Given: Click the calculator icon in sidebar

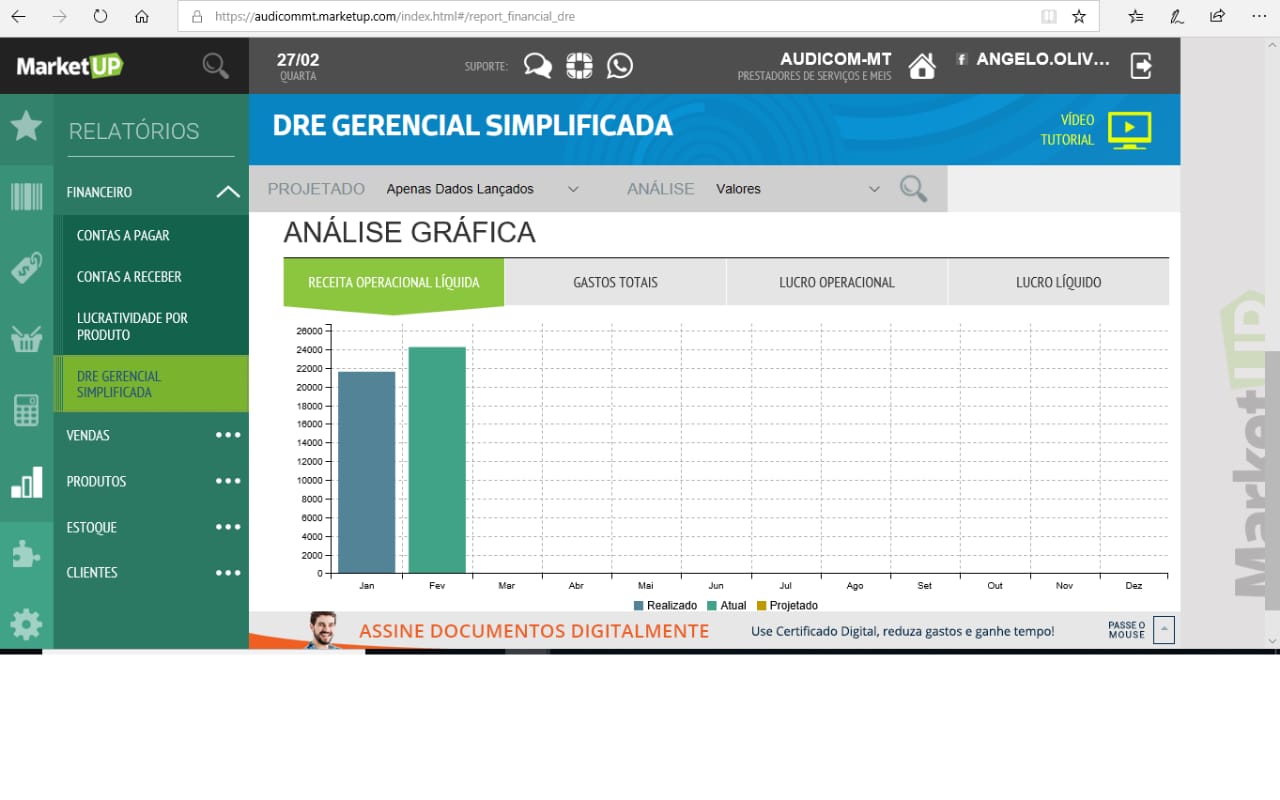Looking at the screenshot, I should click(26, 410).
